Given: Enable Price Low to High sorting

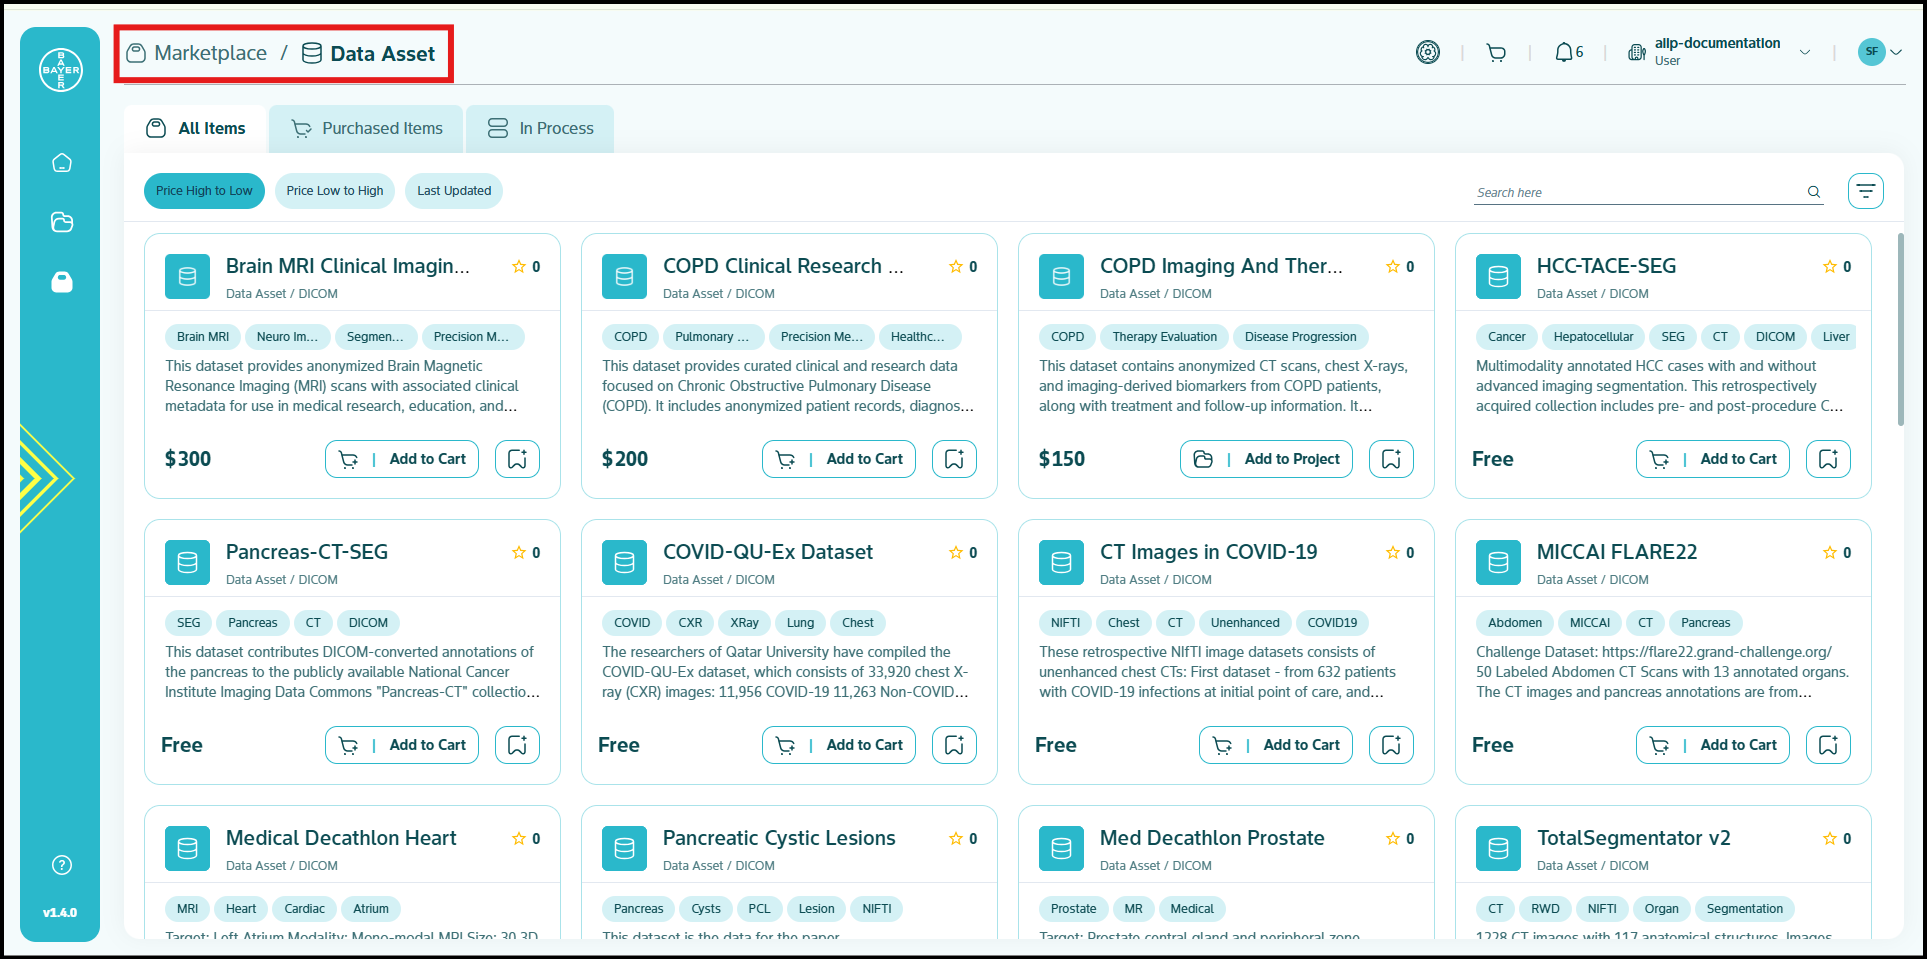Looking at the screenshot, I should (334, 190).
